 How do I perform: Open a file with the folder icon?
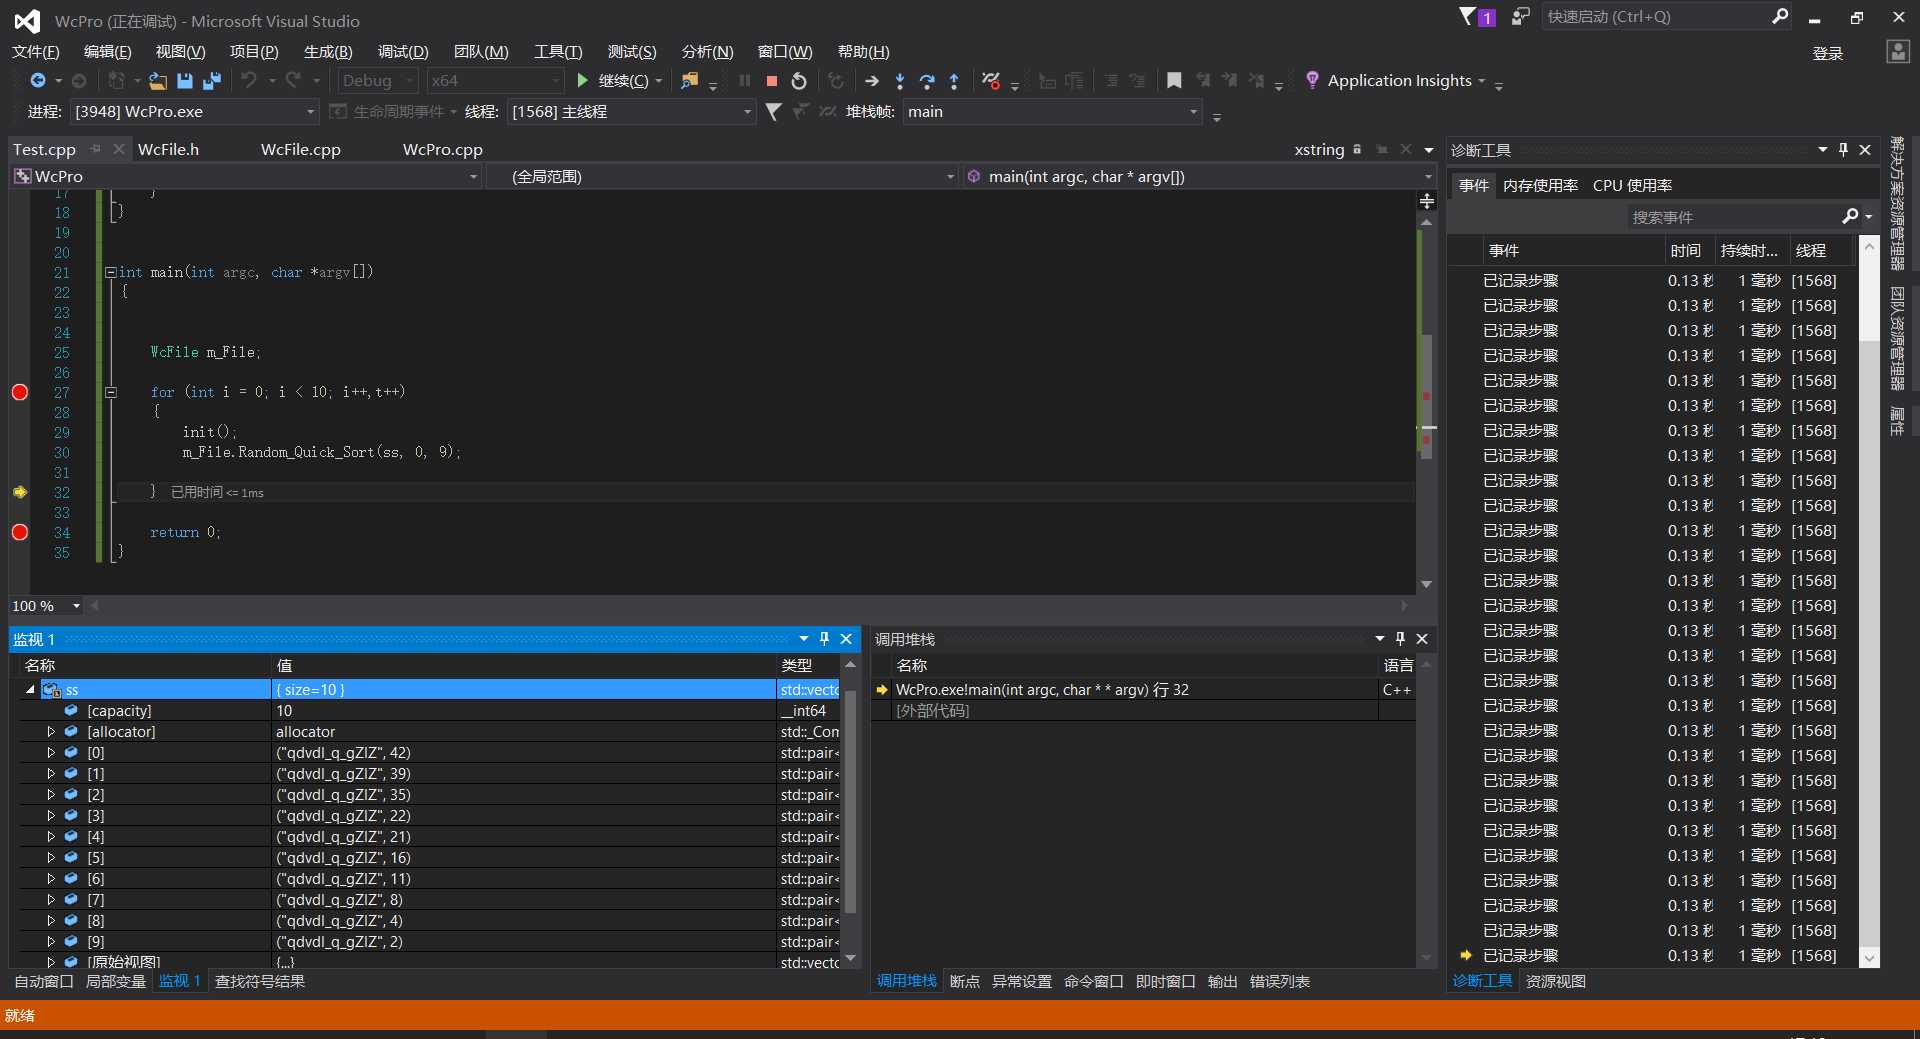[x=157, y=81]
